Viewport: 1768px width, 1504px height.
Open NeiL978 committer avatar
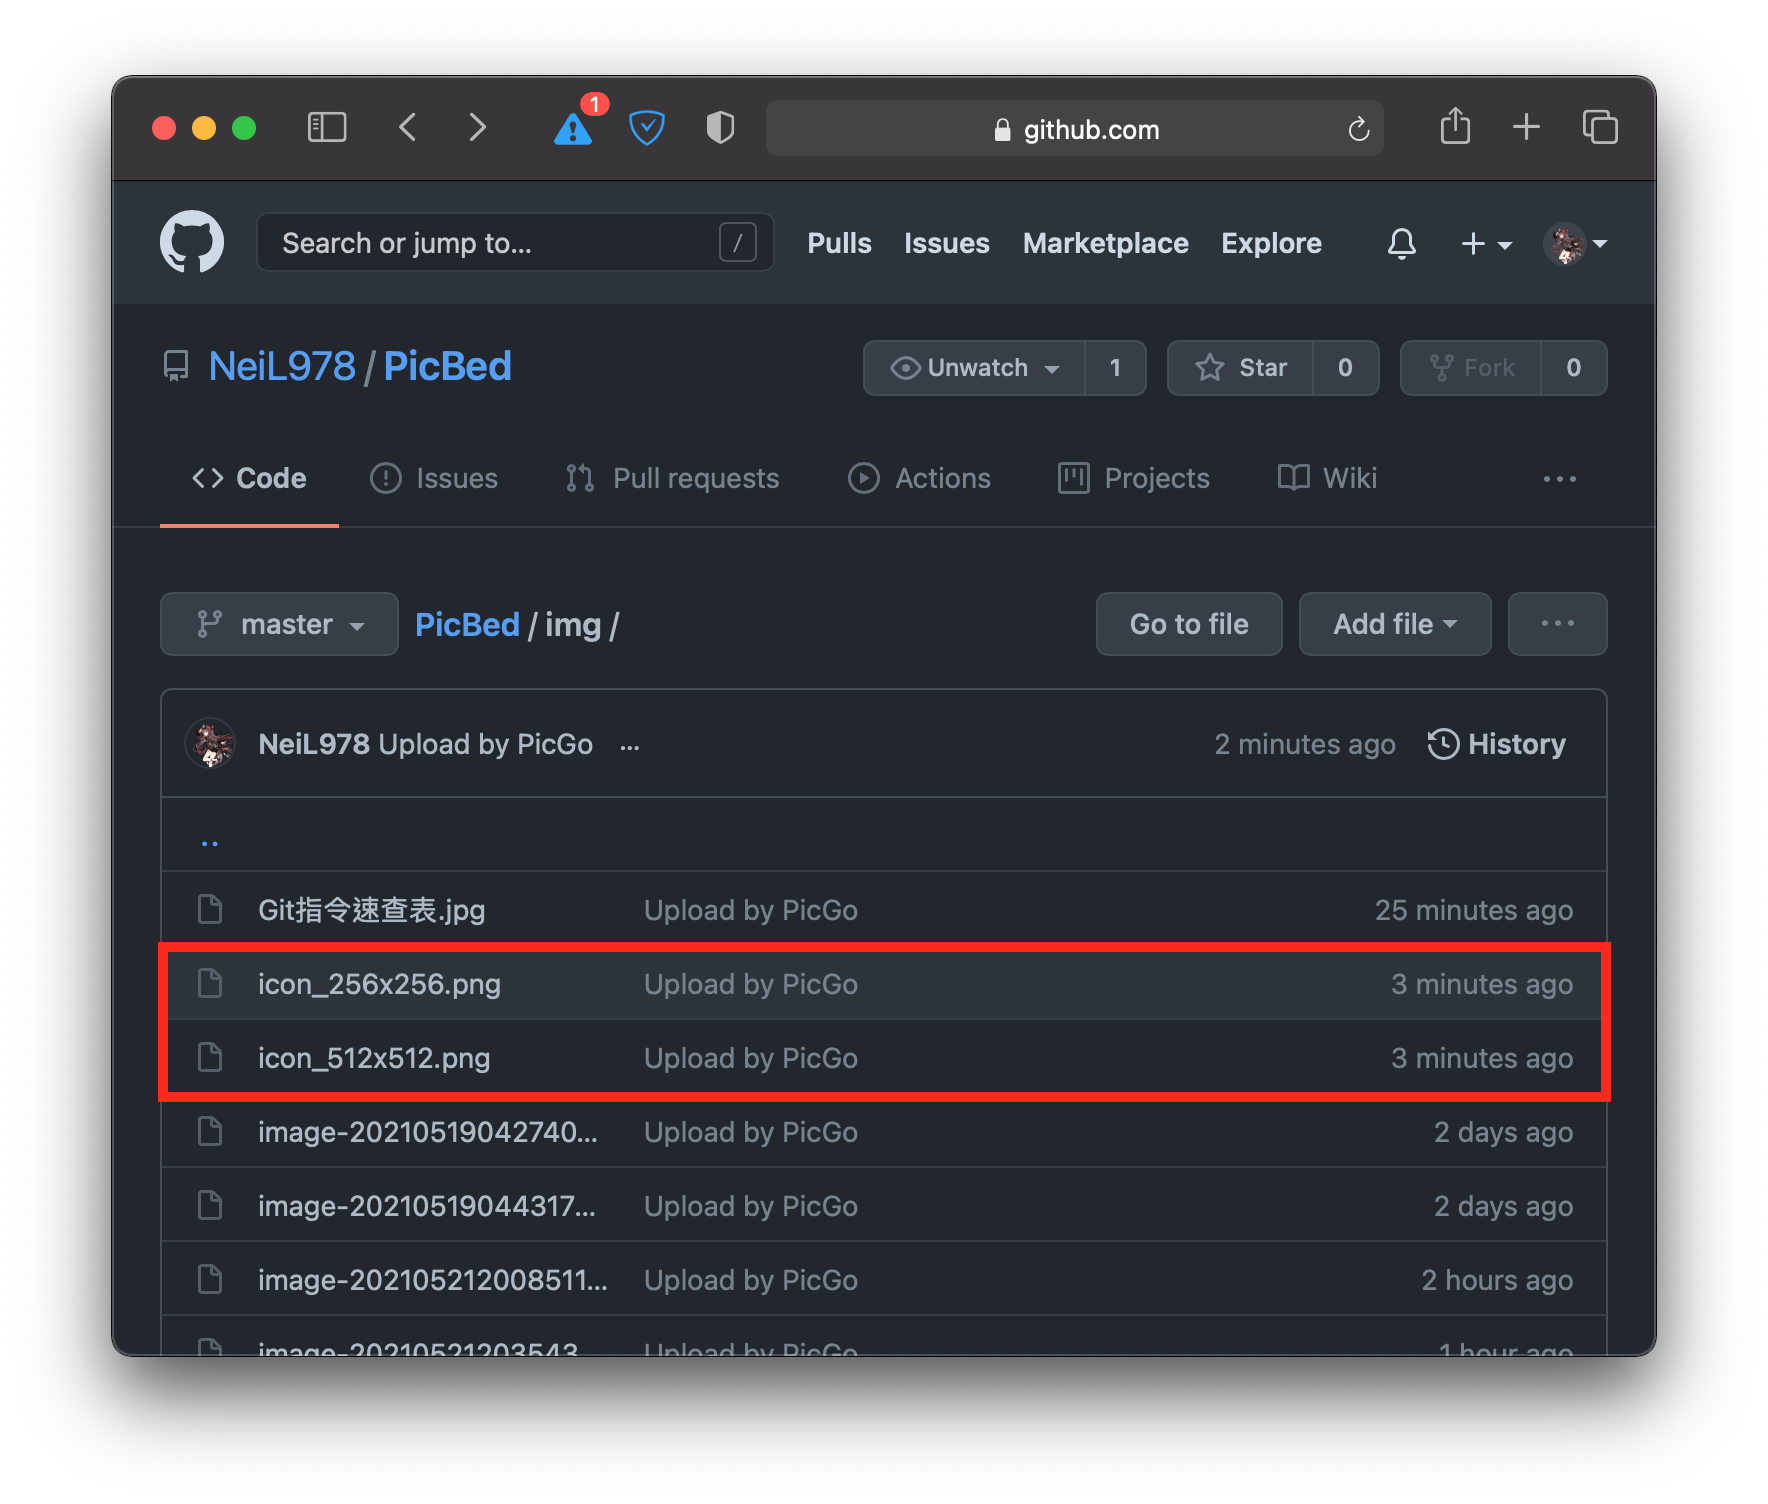point(210,744)
